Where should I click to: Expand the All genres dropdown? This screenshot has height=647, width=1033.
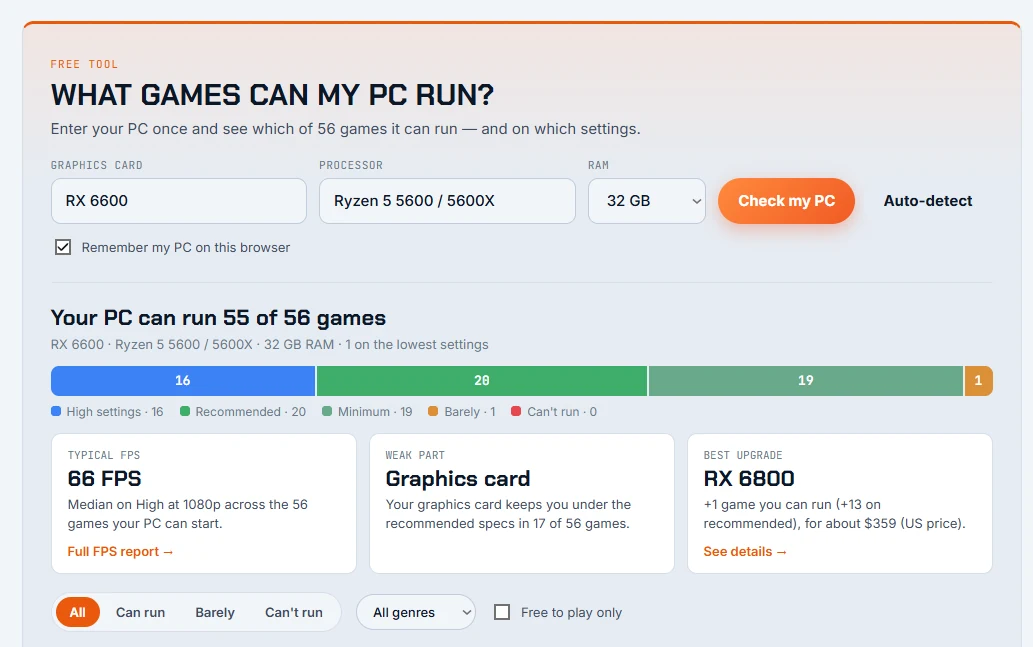point(416,612)
